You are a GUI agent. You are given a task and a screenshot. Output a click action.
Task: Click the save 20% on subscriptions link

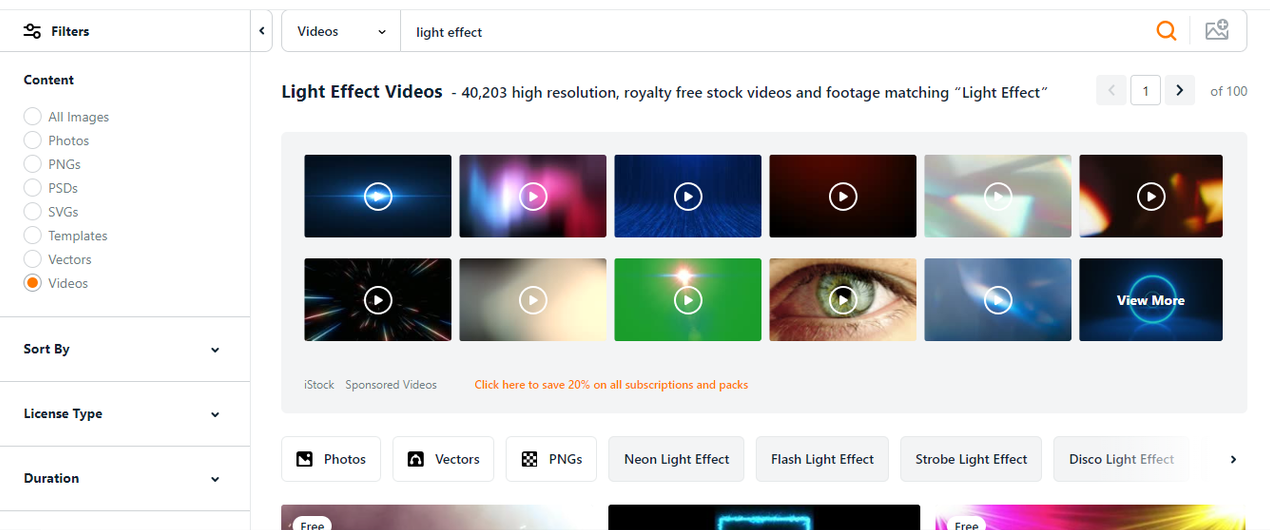pyautogui.click(x=611, y=384)
